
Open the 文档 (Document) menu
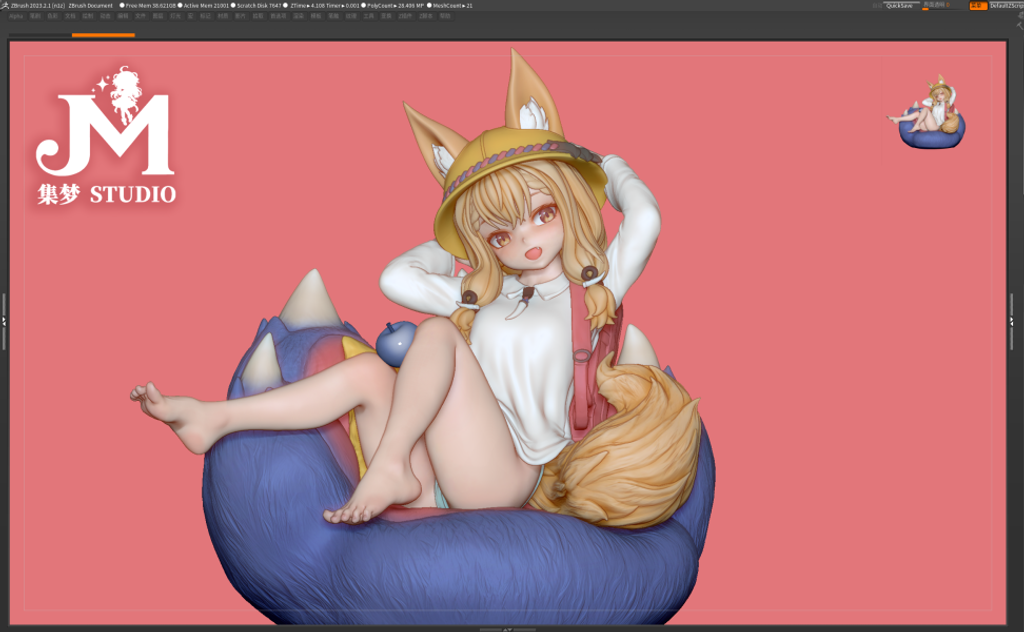click(70, 16)
